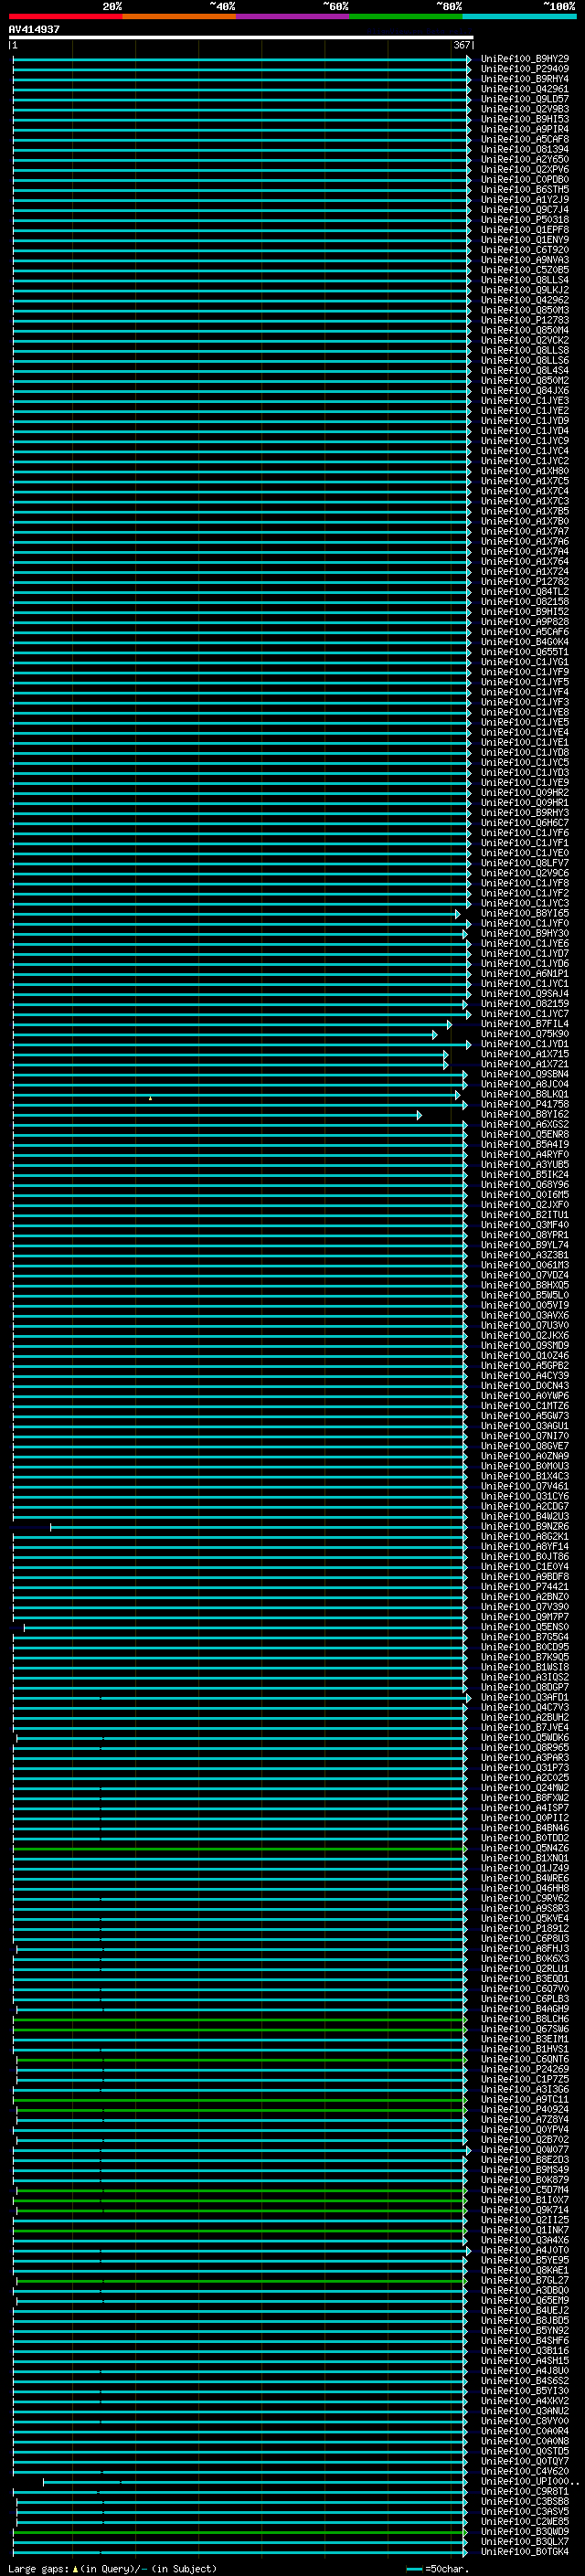Click the =50char. scale legend
This screenshot has width=585, height=2576.
pos(438,2569)
